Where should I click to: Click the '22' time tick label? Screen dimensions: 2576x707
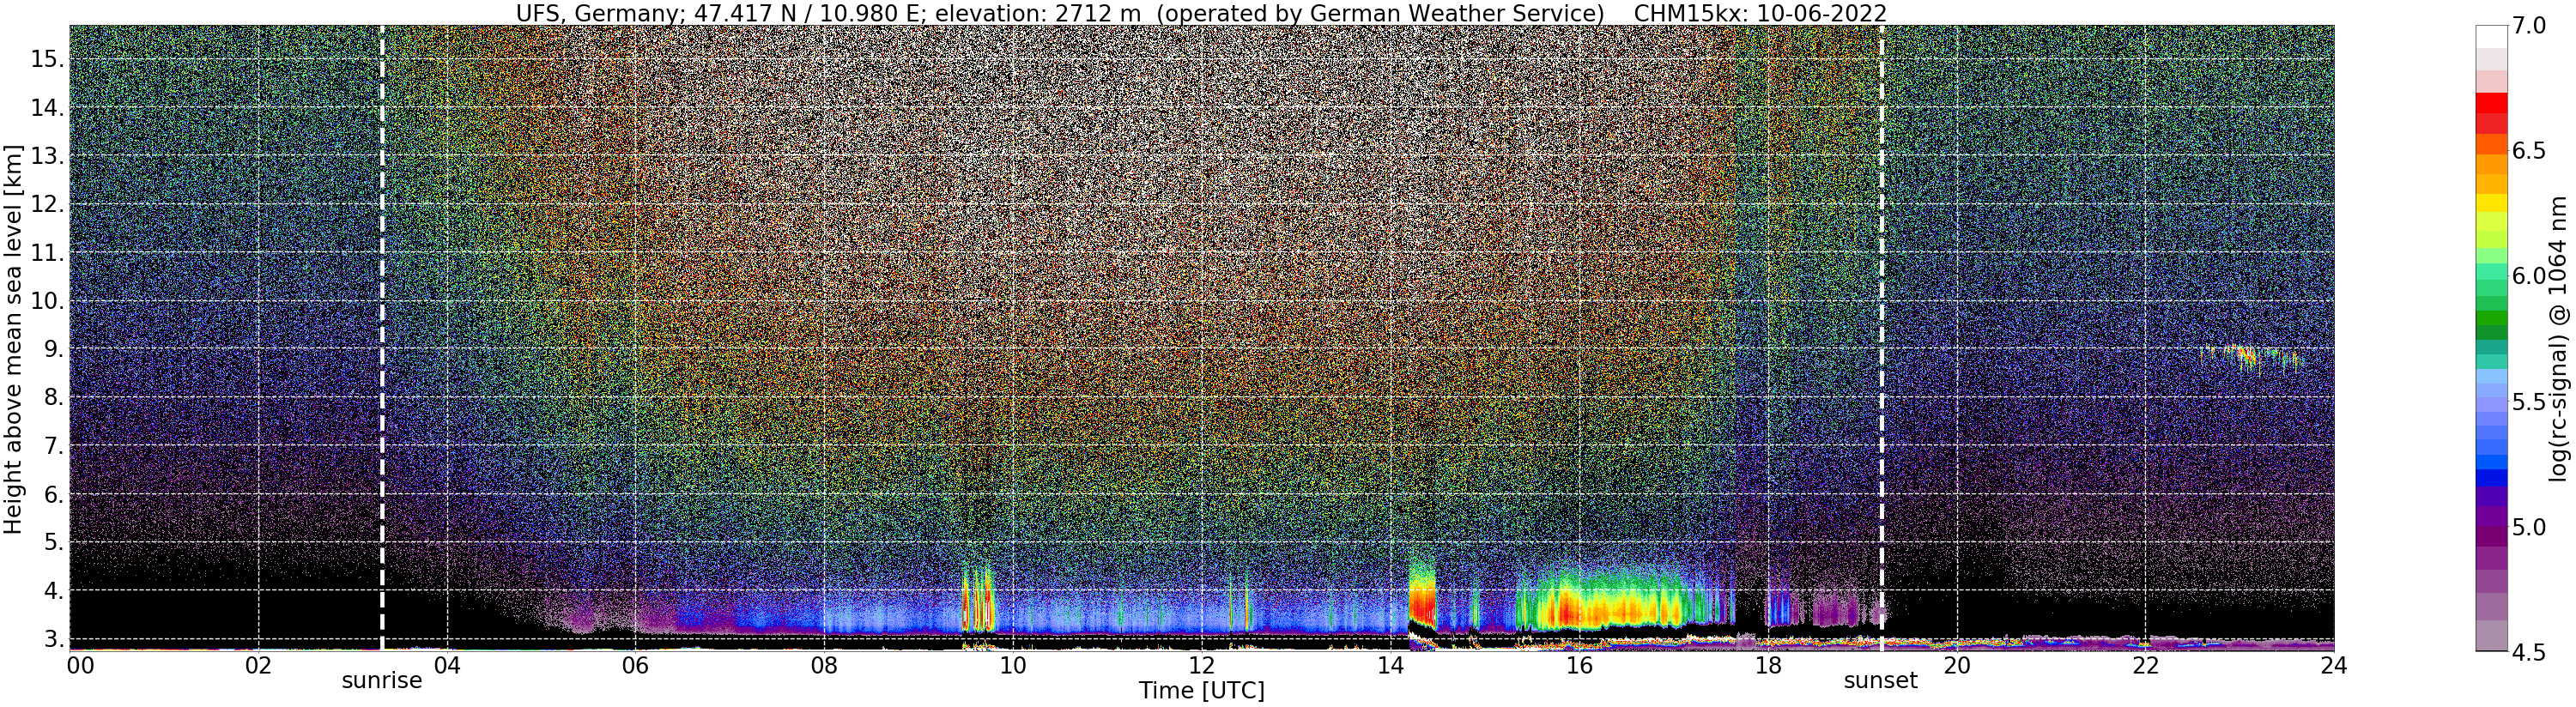click(2146, 666)
